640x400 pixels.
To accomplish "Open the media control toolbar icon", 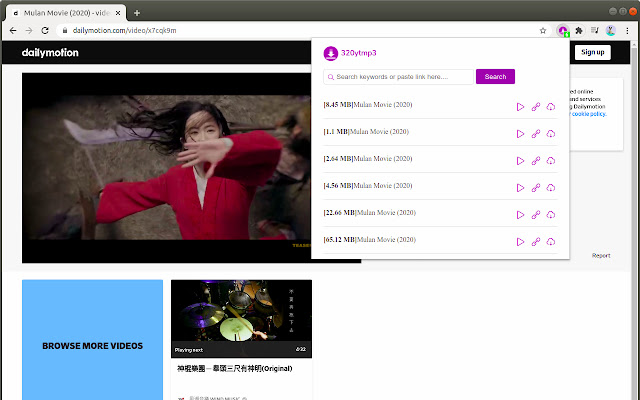I will tap(595, 31).
